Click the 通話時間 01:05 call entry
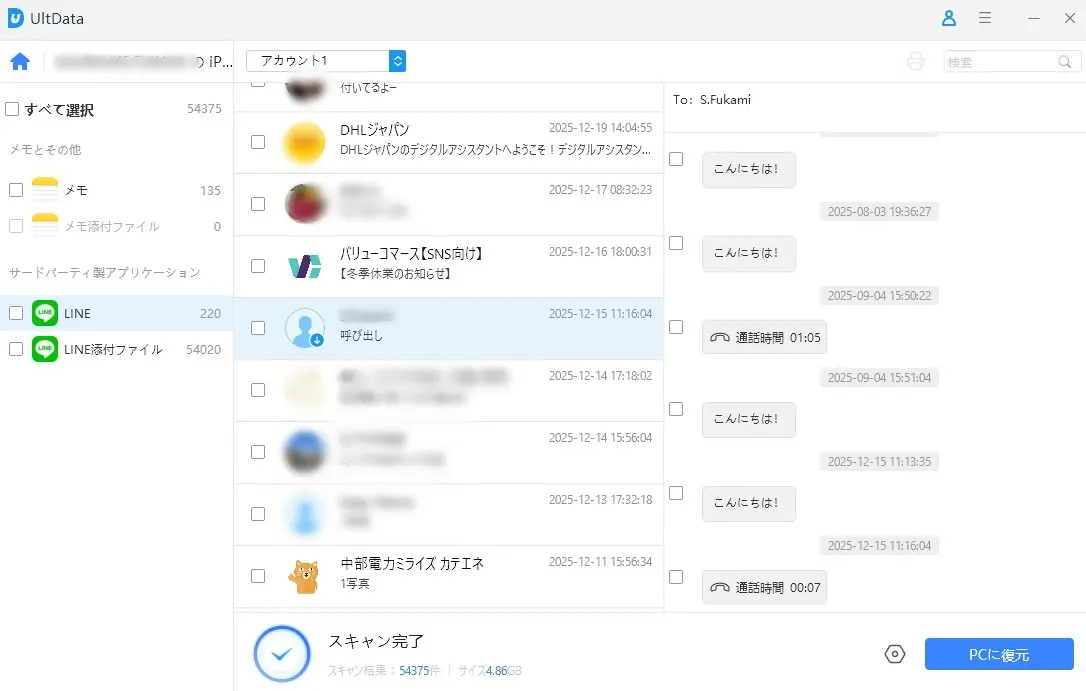The image size is (1086, 691). 764,337
